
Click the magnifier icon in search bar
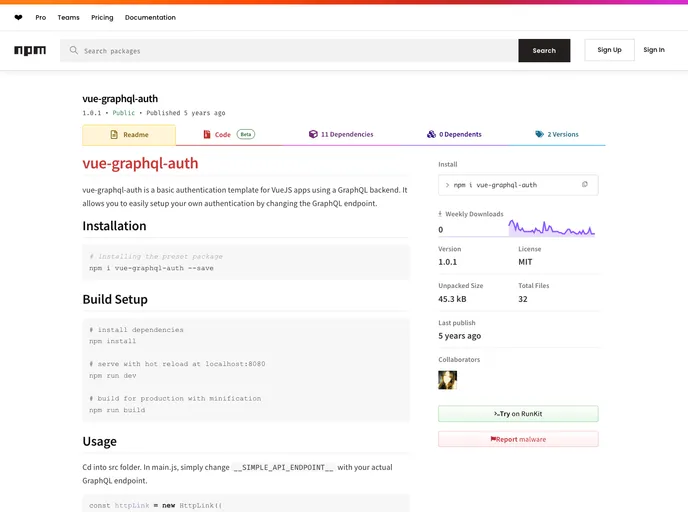click(74, 50)
